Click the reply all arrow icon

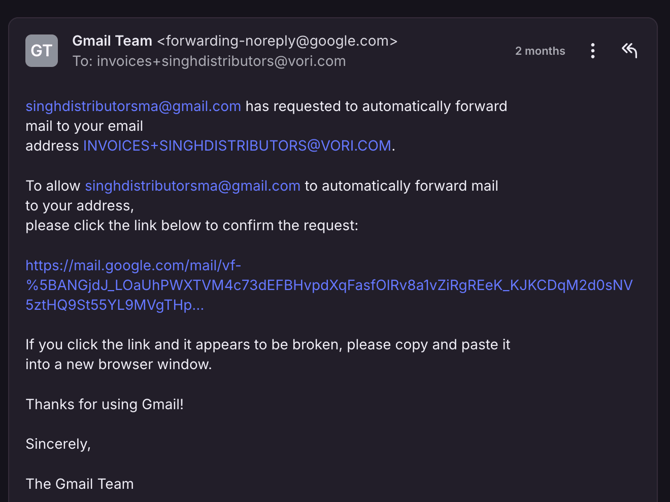click(x=629, y=50)
